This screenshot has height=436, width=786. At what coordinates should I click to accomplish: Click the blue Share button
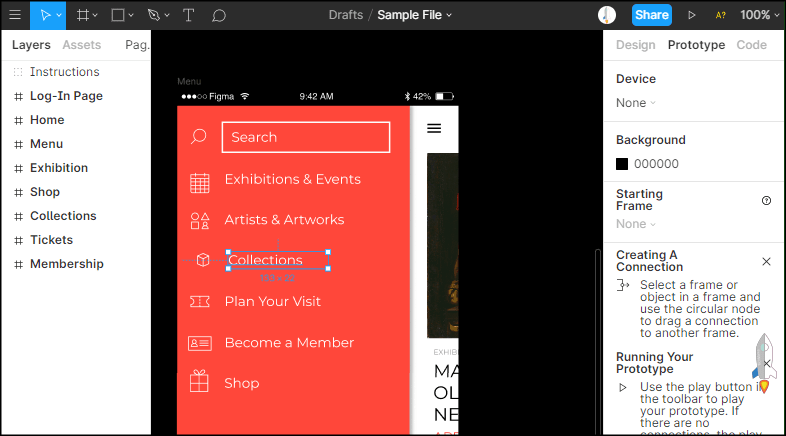(651, 15)
